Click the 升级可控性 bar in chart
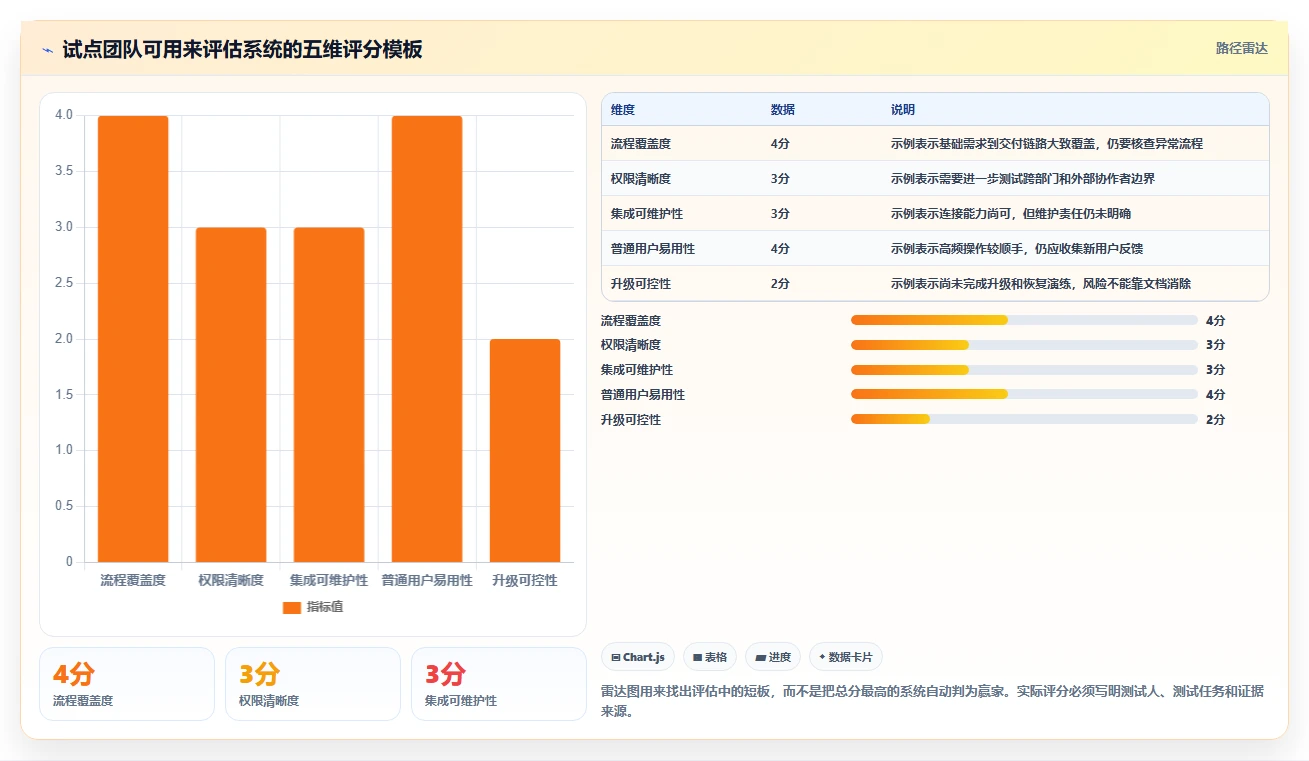This screenshot has height=761, width=1309. pyautogui.click(x=525, y=451)
